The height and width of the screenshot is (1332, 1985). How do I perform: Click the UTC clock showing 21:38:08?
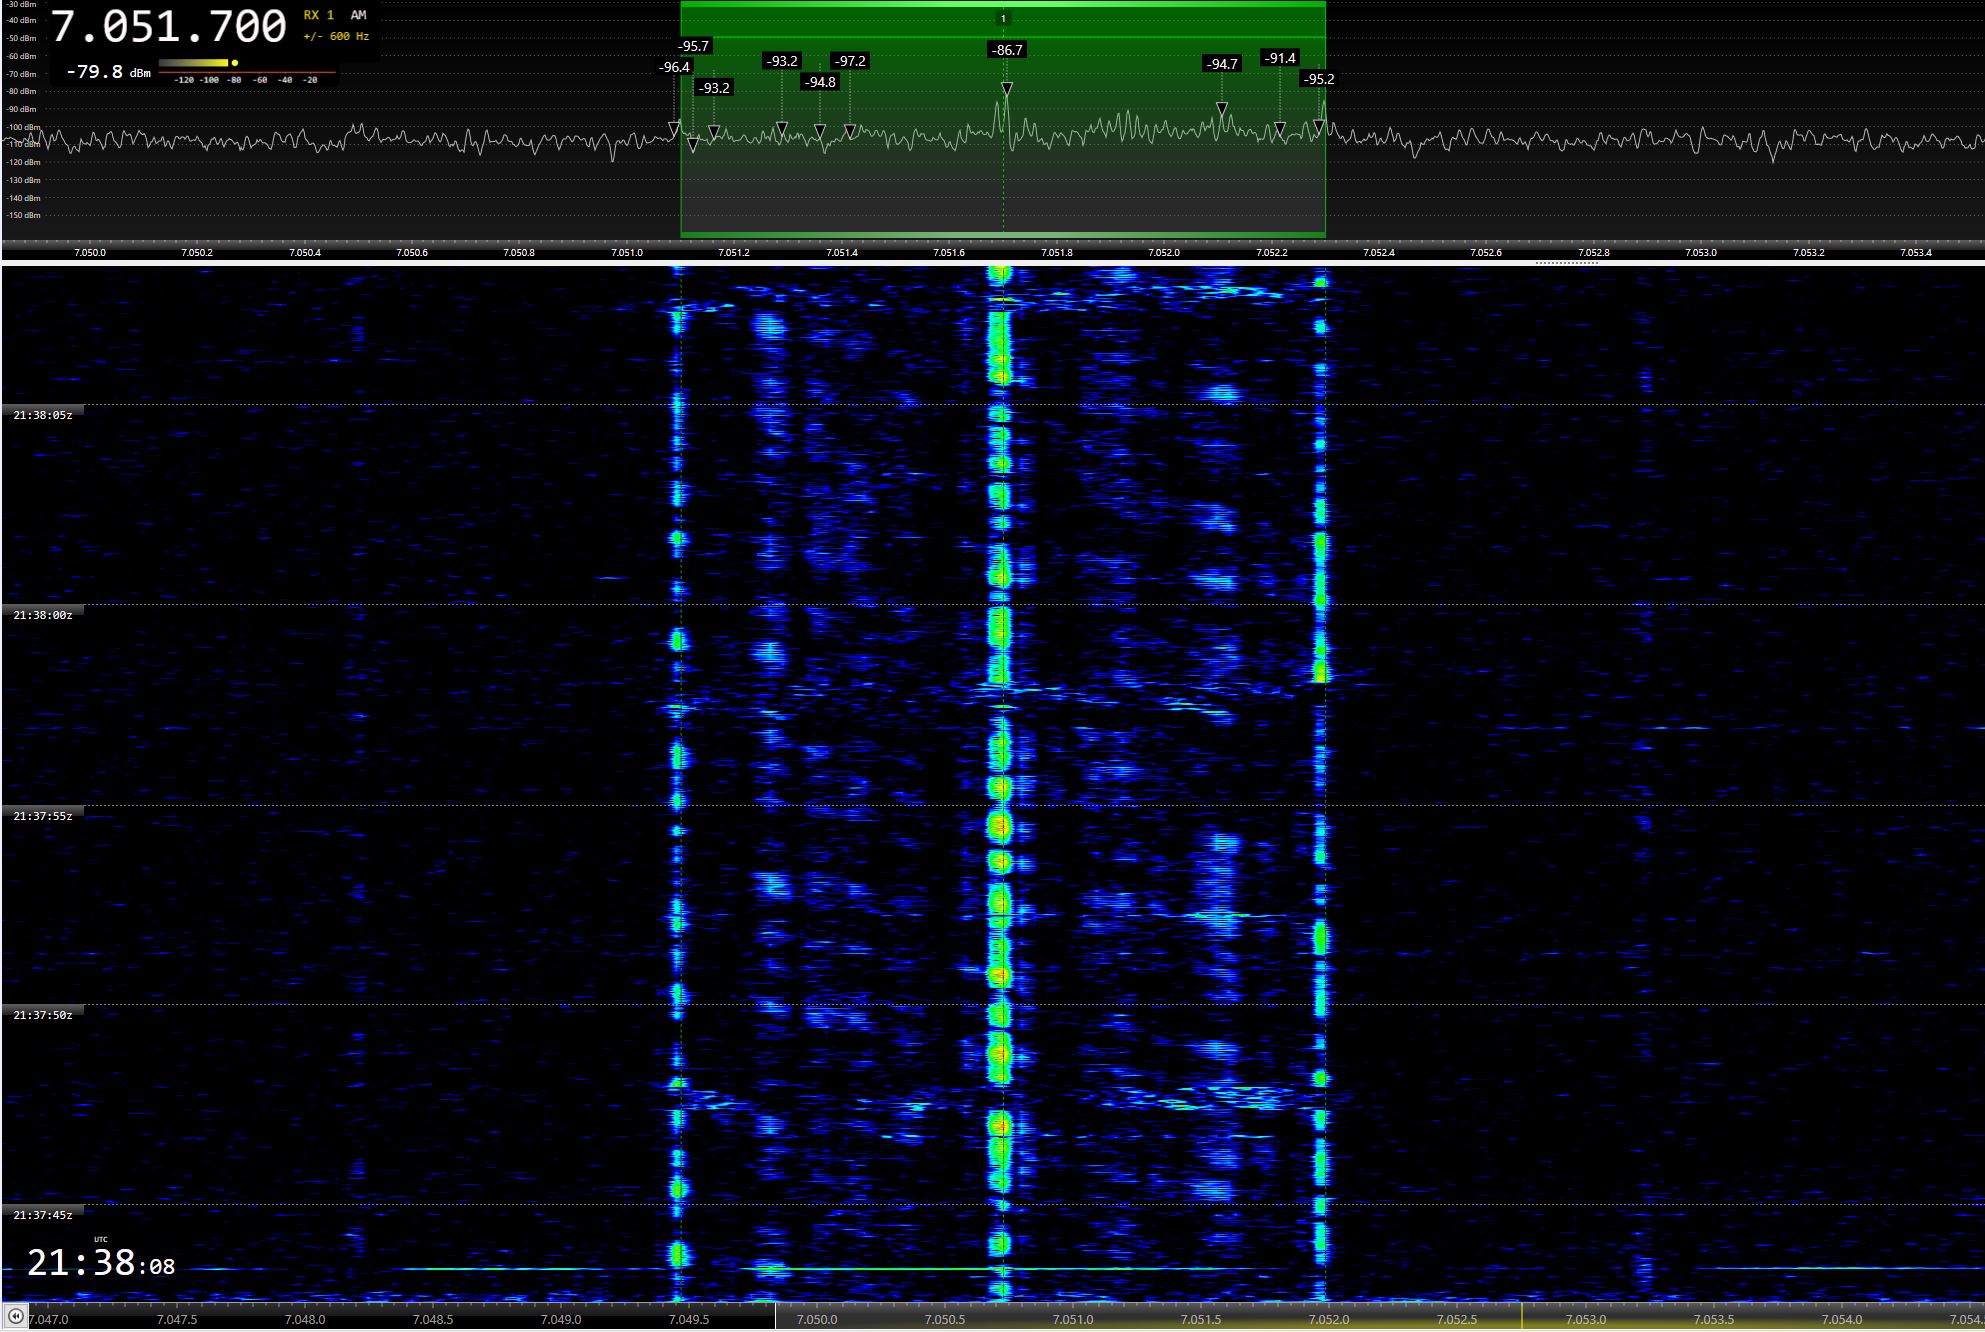(x=100, y=1263)
